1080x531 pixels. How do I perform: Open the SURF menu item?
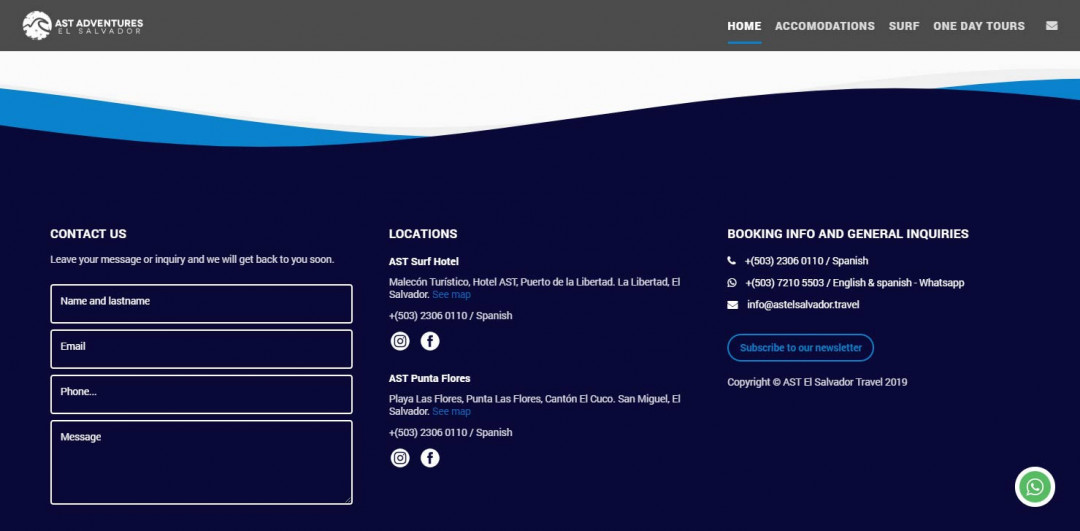pos(904,26)
